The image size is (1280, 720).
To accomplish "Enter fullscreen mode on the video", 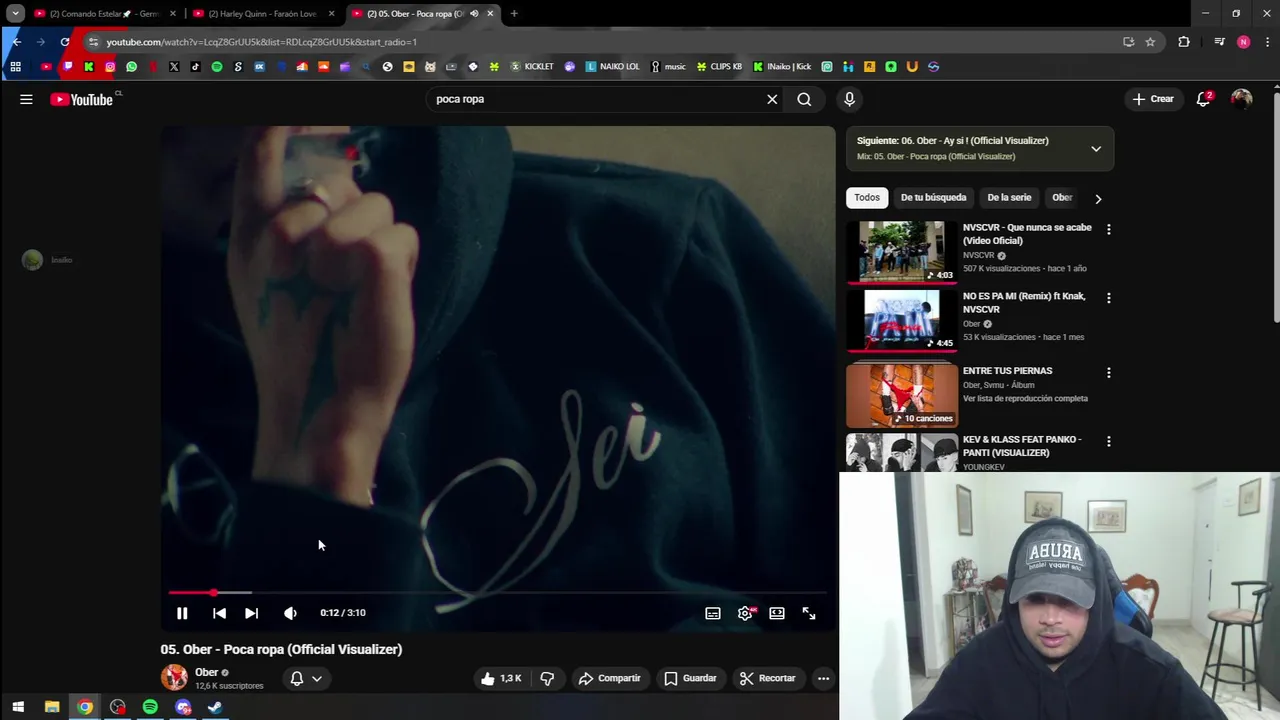I will [809, 613].
